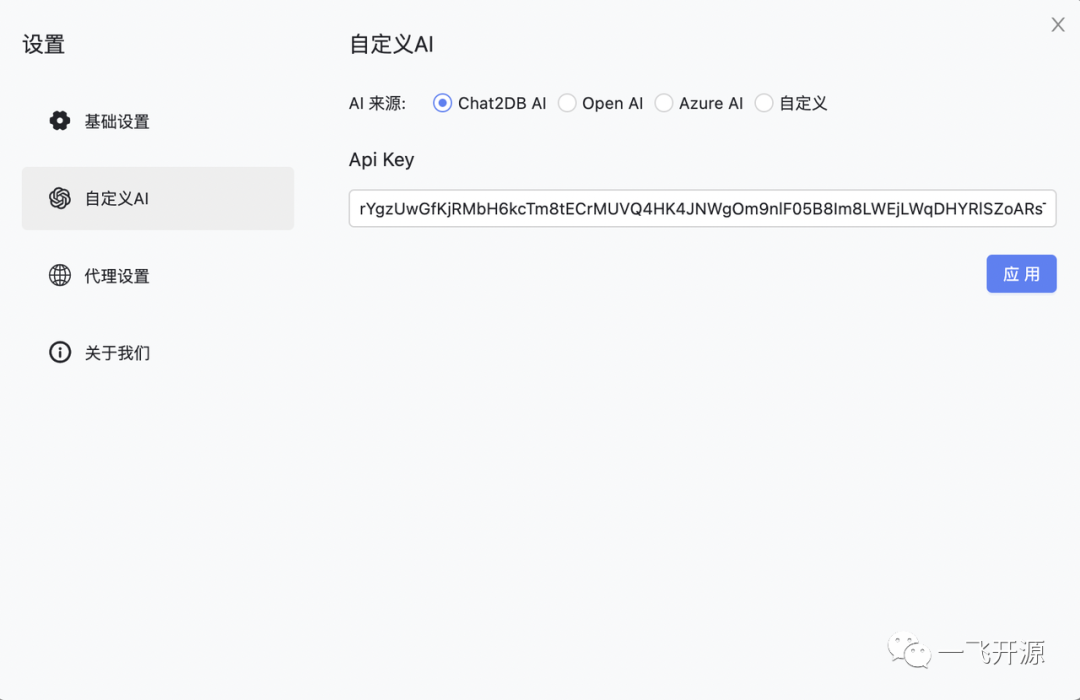Select the Chat2DB AI radio option

click(x=442, y=103)
